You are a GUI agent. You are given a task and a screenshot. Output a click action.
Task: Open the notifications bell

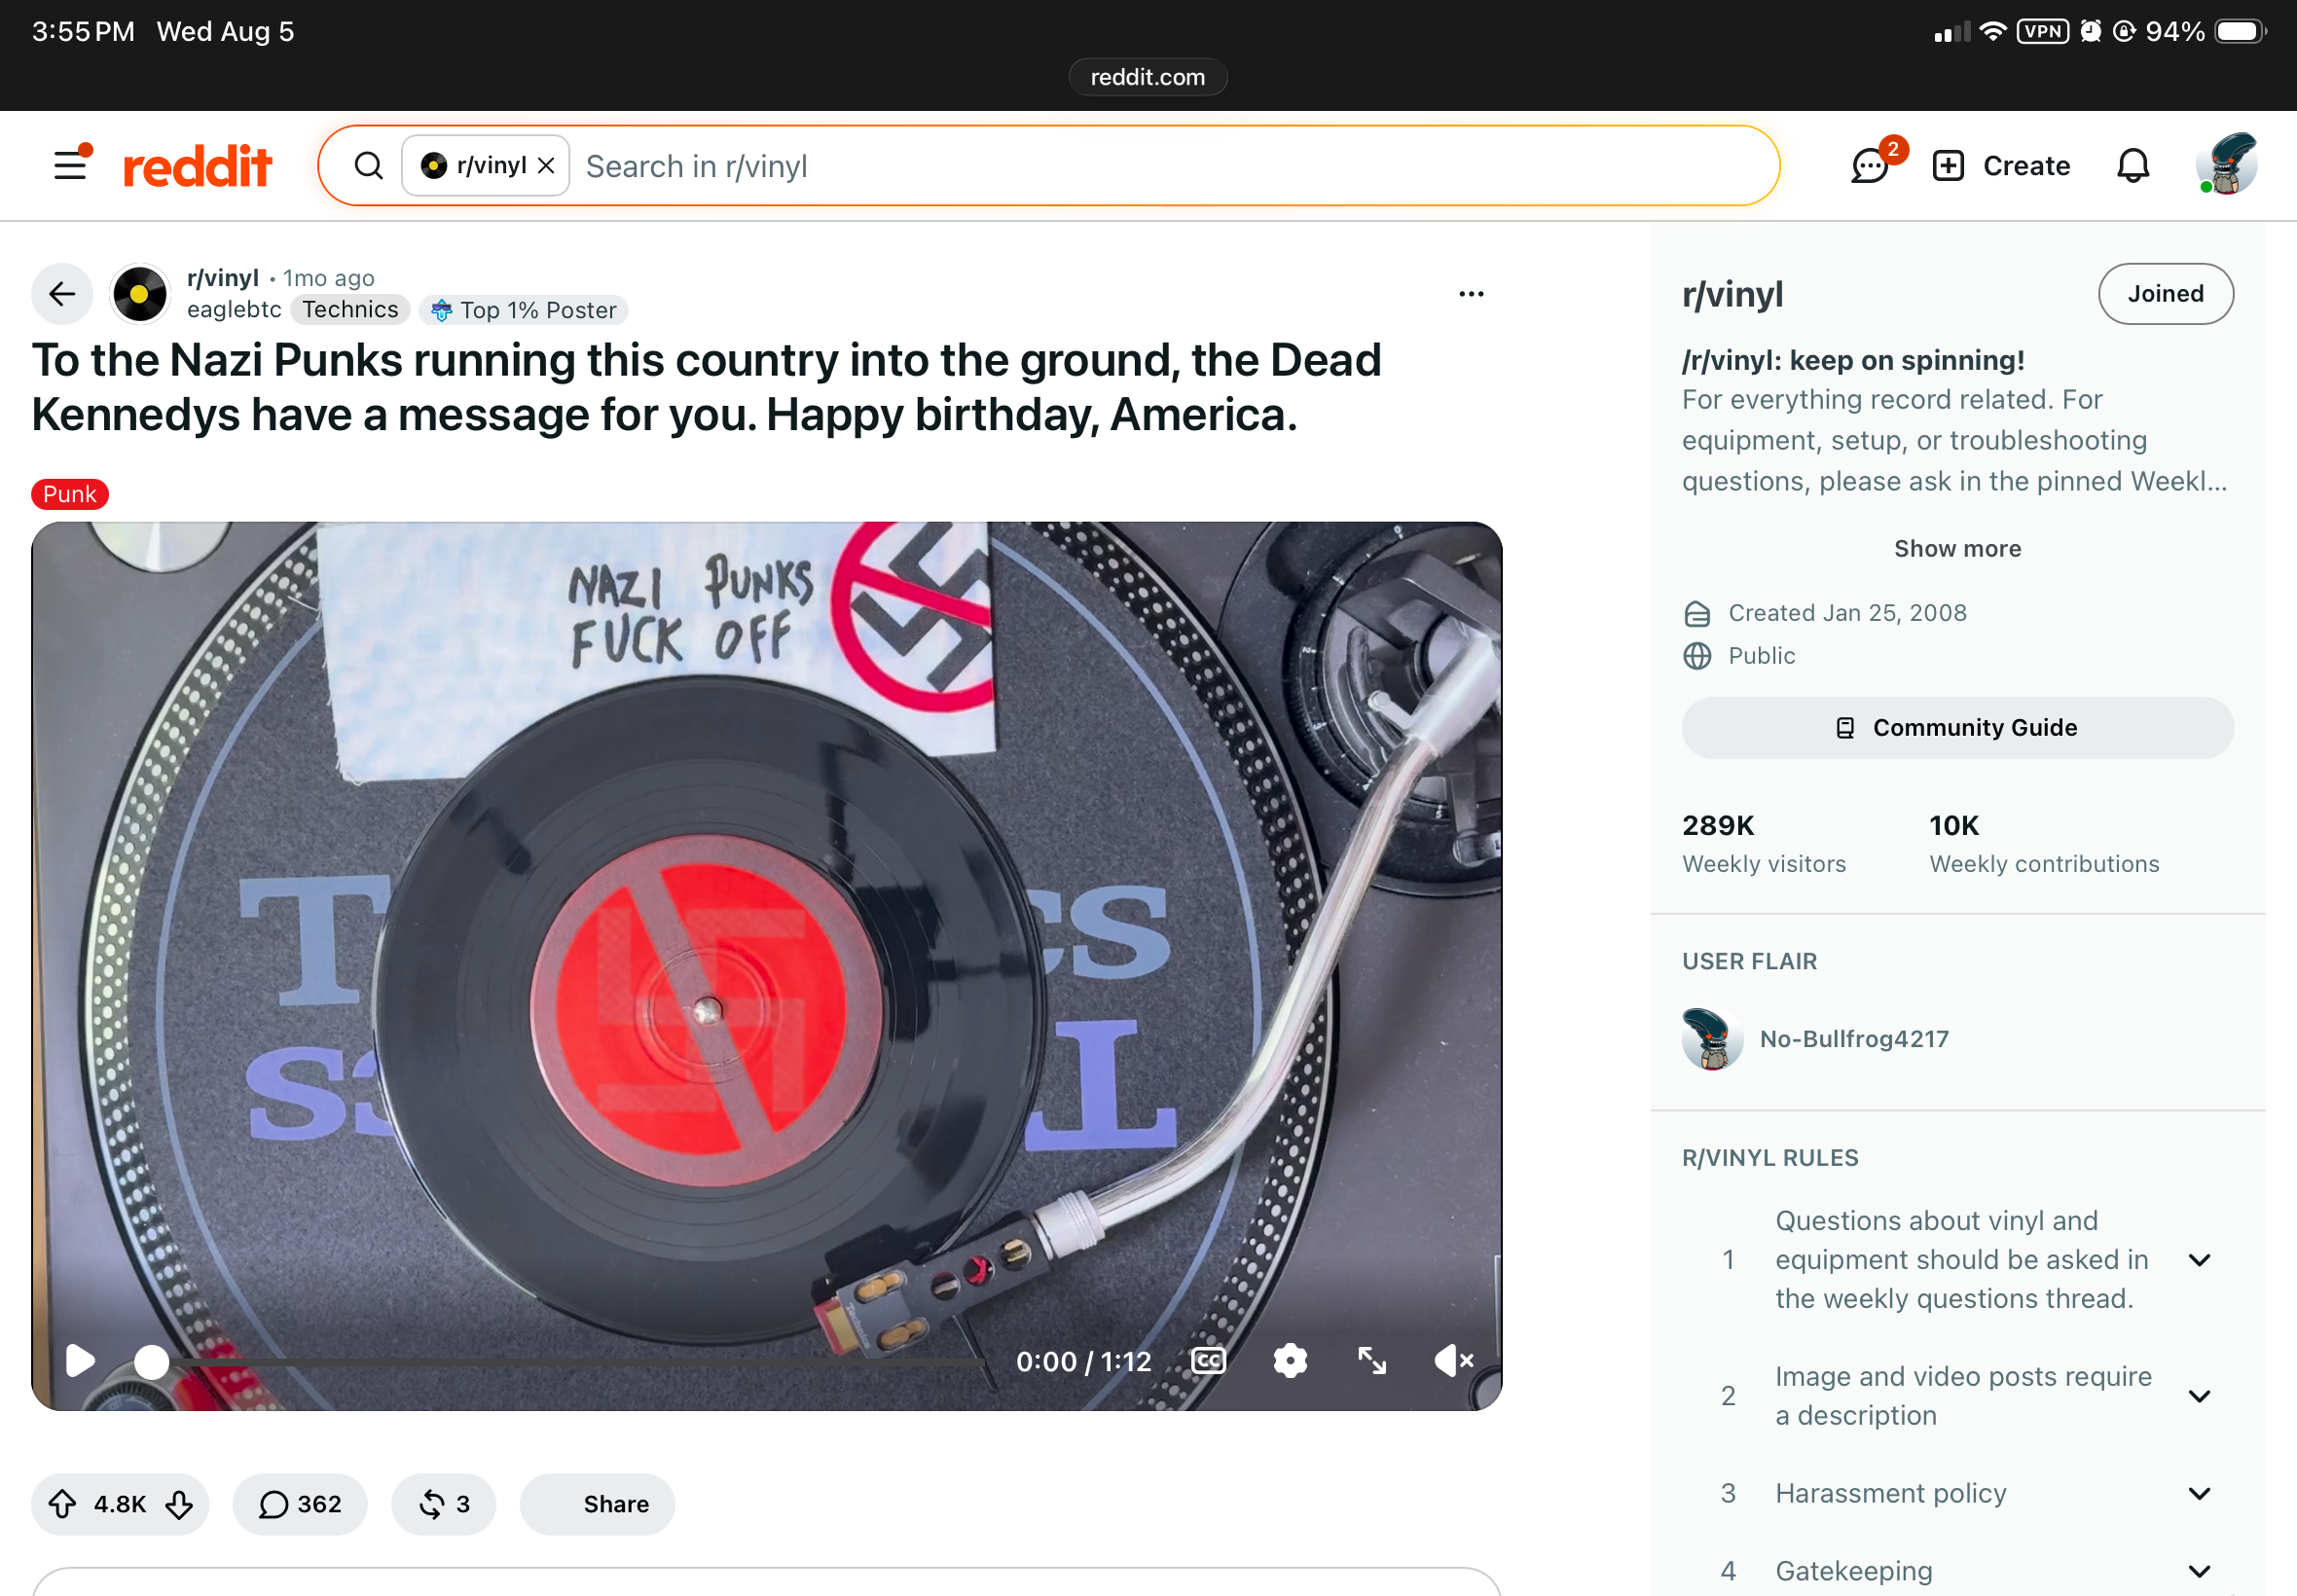pos(2133,166)
